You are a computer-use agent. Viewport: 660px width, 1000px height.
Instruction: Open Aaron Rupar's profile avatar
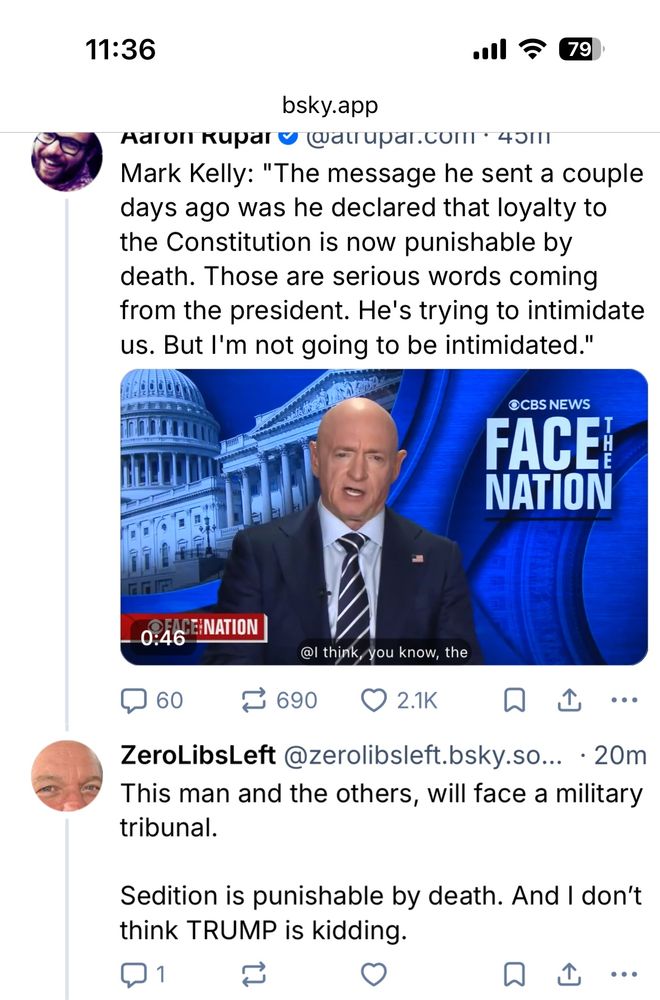point(67,158)
